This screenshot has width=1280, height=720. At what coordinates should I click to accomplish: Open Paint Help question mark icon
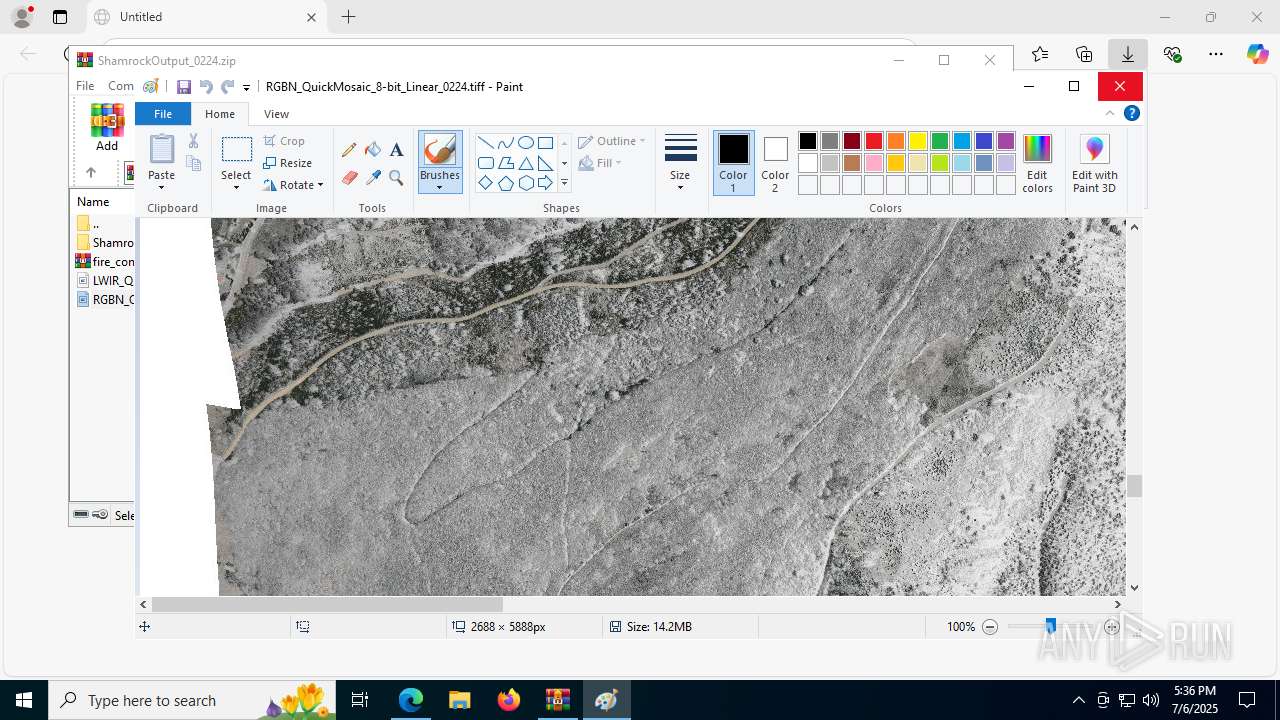pos(1132,113)
